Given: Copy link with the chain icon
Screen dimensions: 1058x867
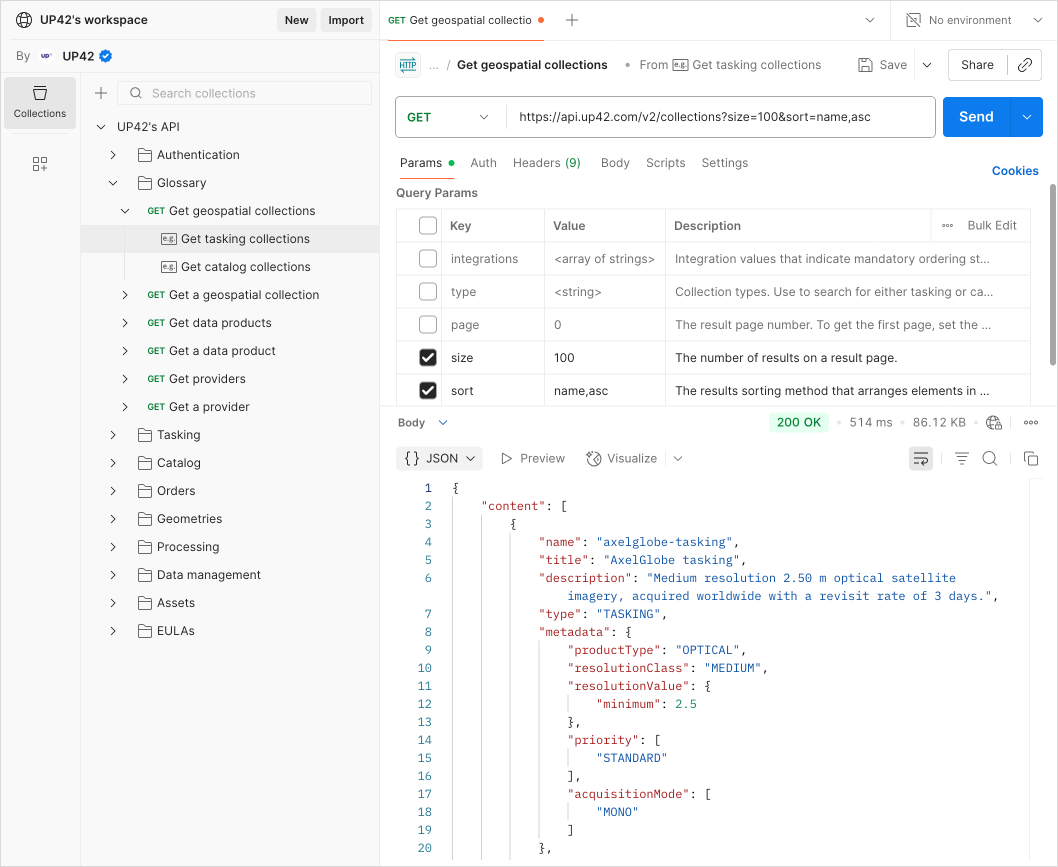Looking at the screenshot, I should (1025, 65).
